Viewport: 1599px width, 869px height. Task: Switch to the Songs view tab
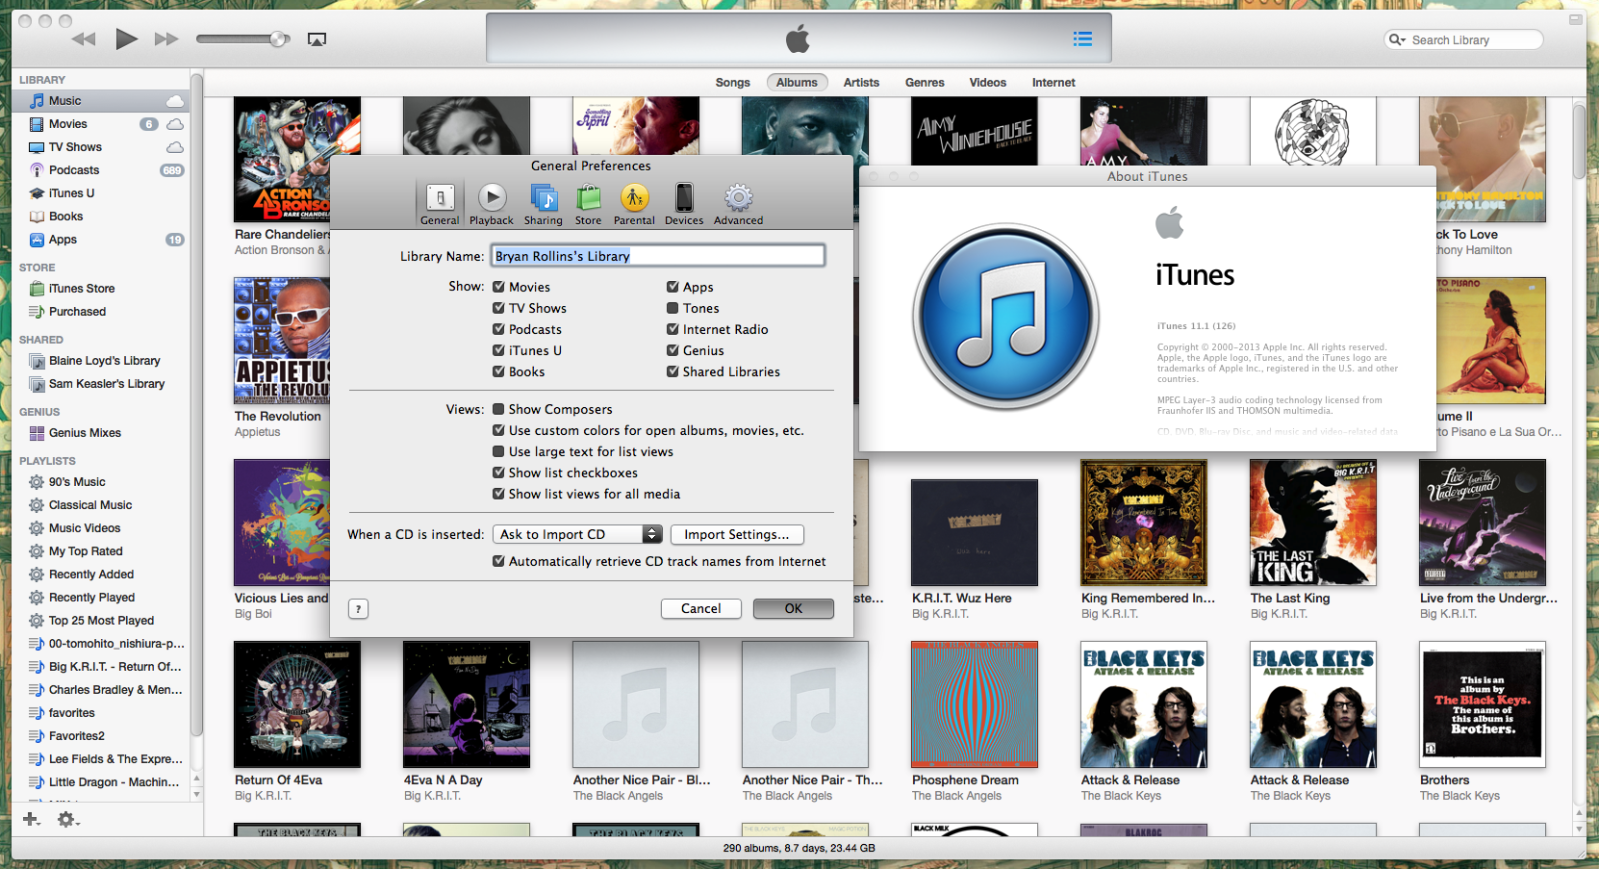point(732,83)
